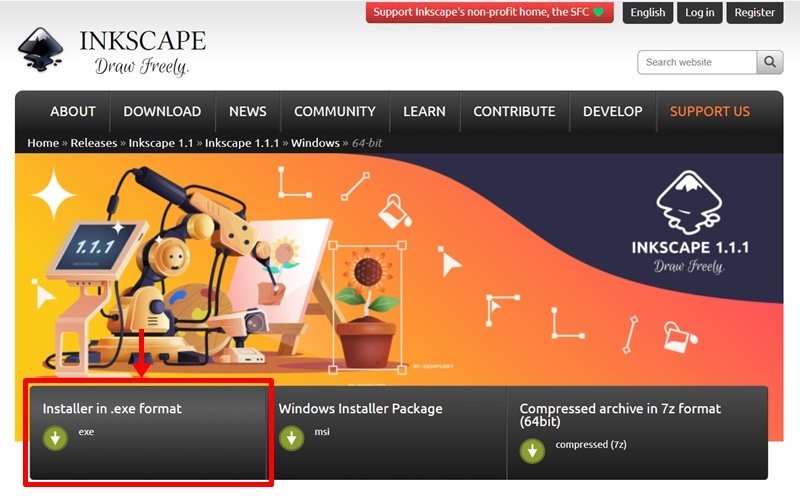
Task: Click the 'compressed (7z)' label
Action: 591,444
